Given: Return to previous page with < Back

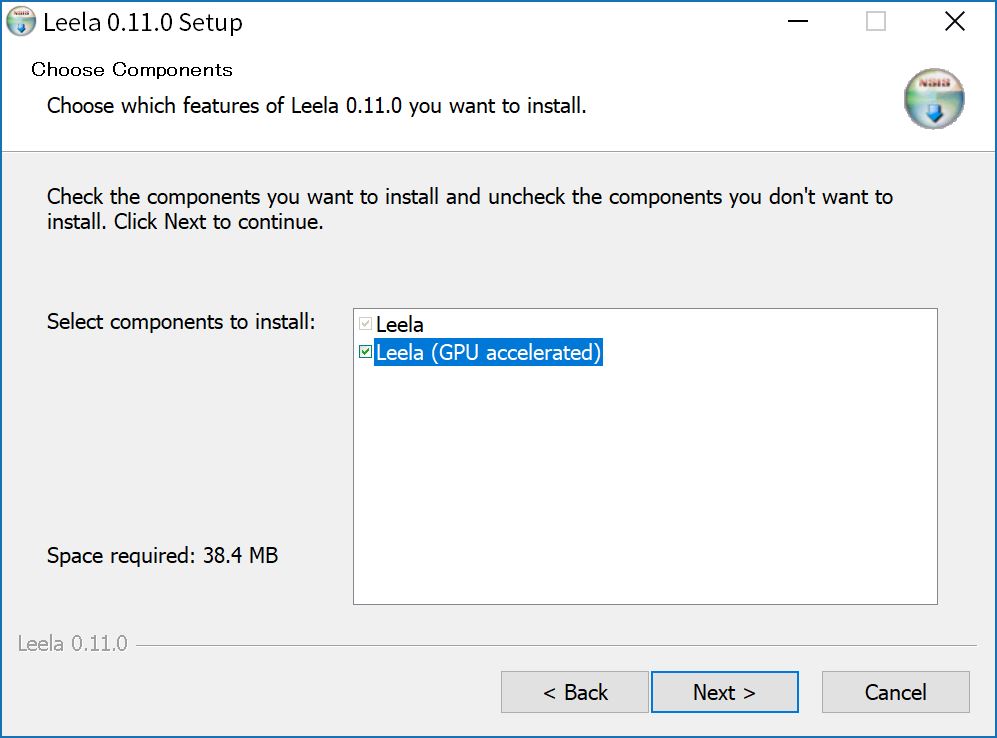Looking at the screenshot, I should (575, 692).
